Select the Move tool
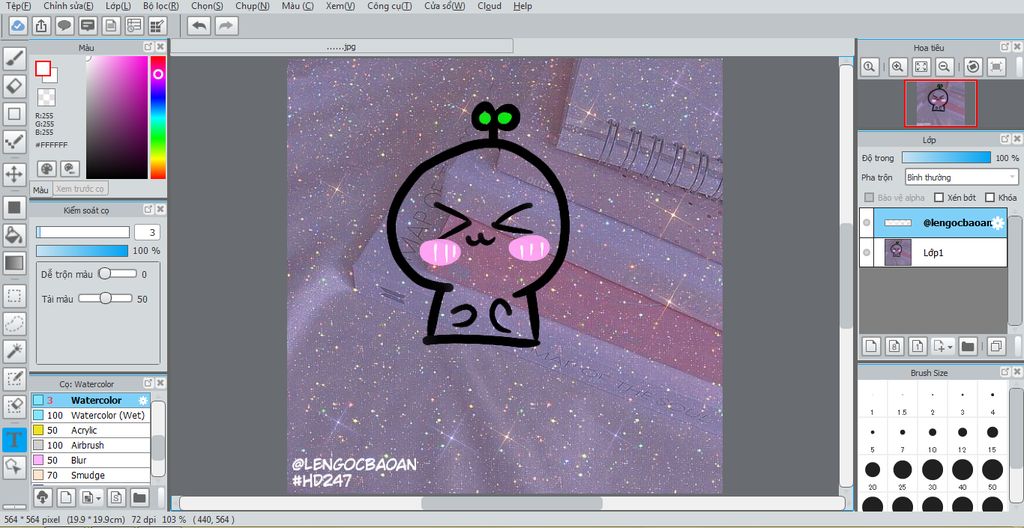 14,174
